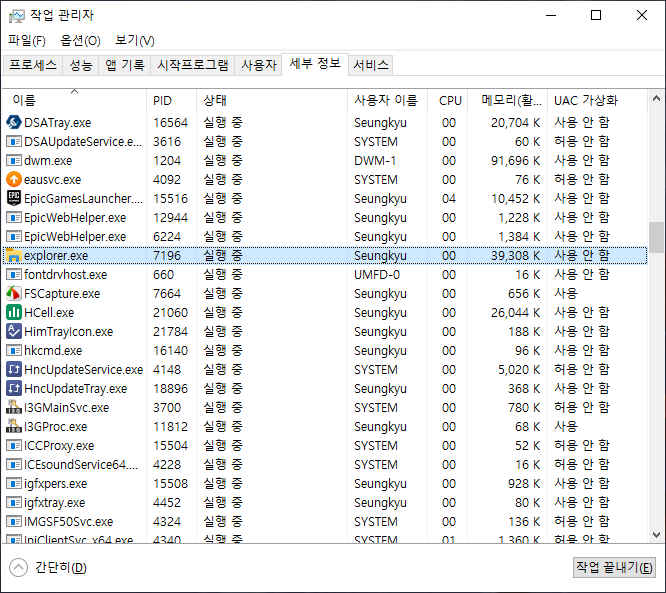Open the 옵션(O) menu
Image resolution: width=666 pixels, height=593 pixels.
(x=80, y=41)
